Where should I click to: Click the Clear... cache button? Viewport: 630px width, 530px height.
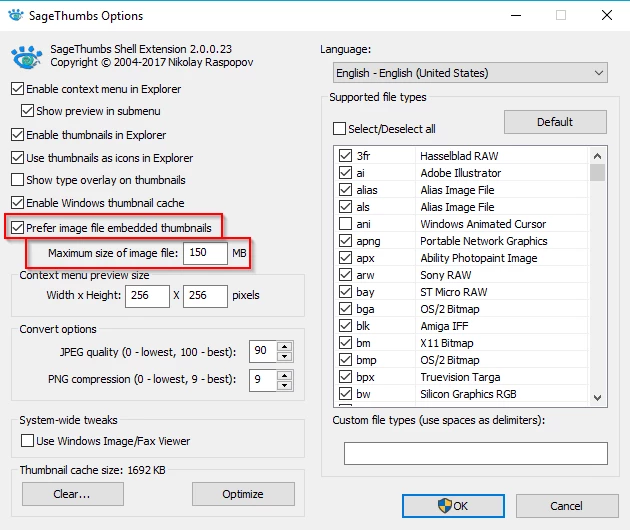73,494
